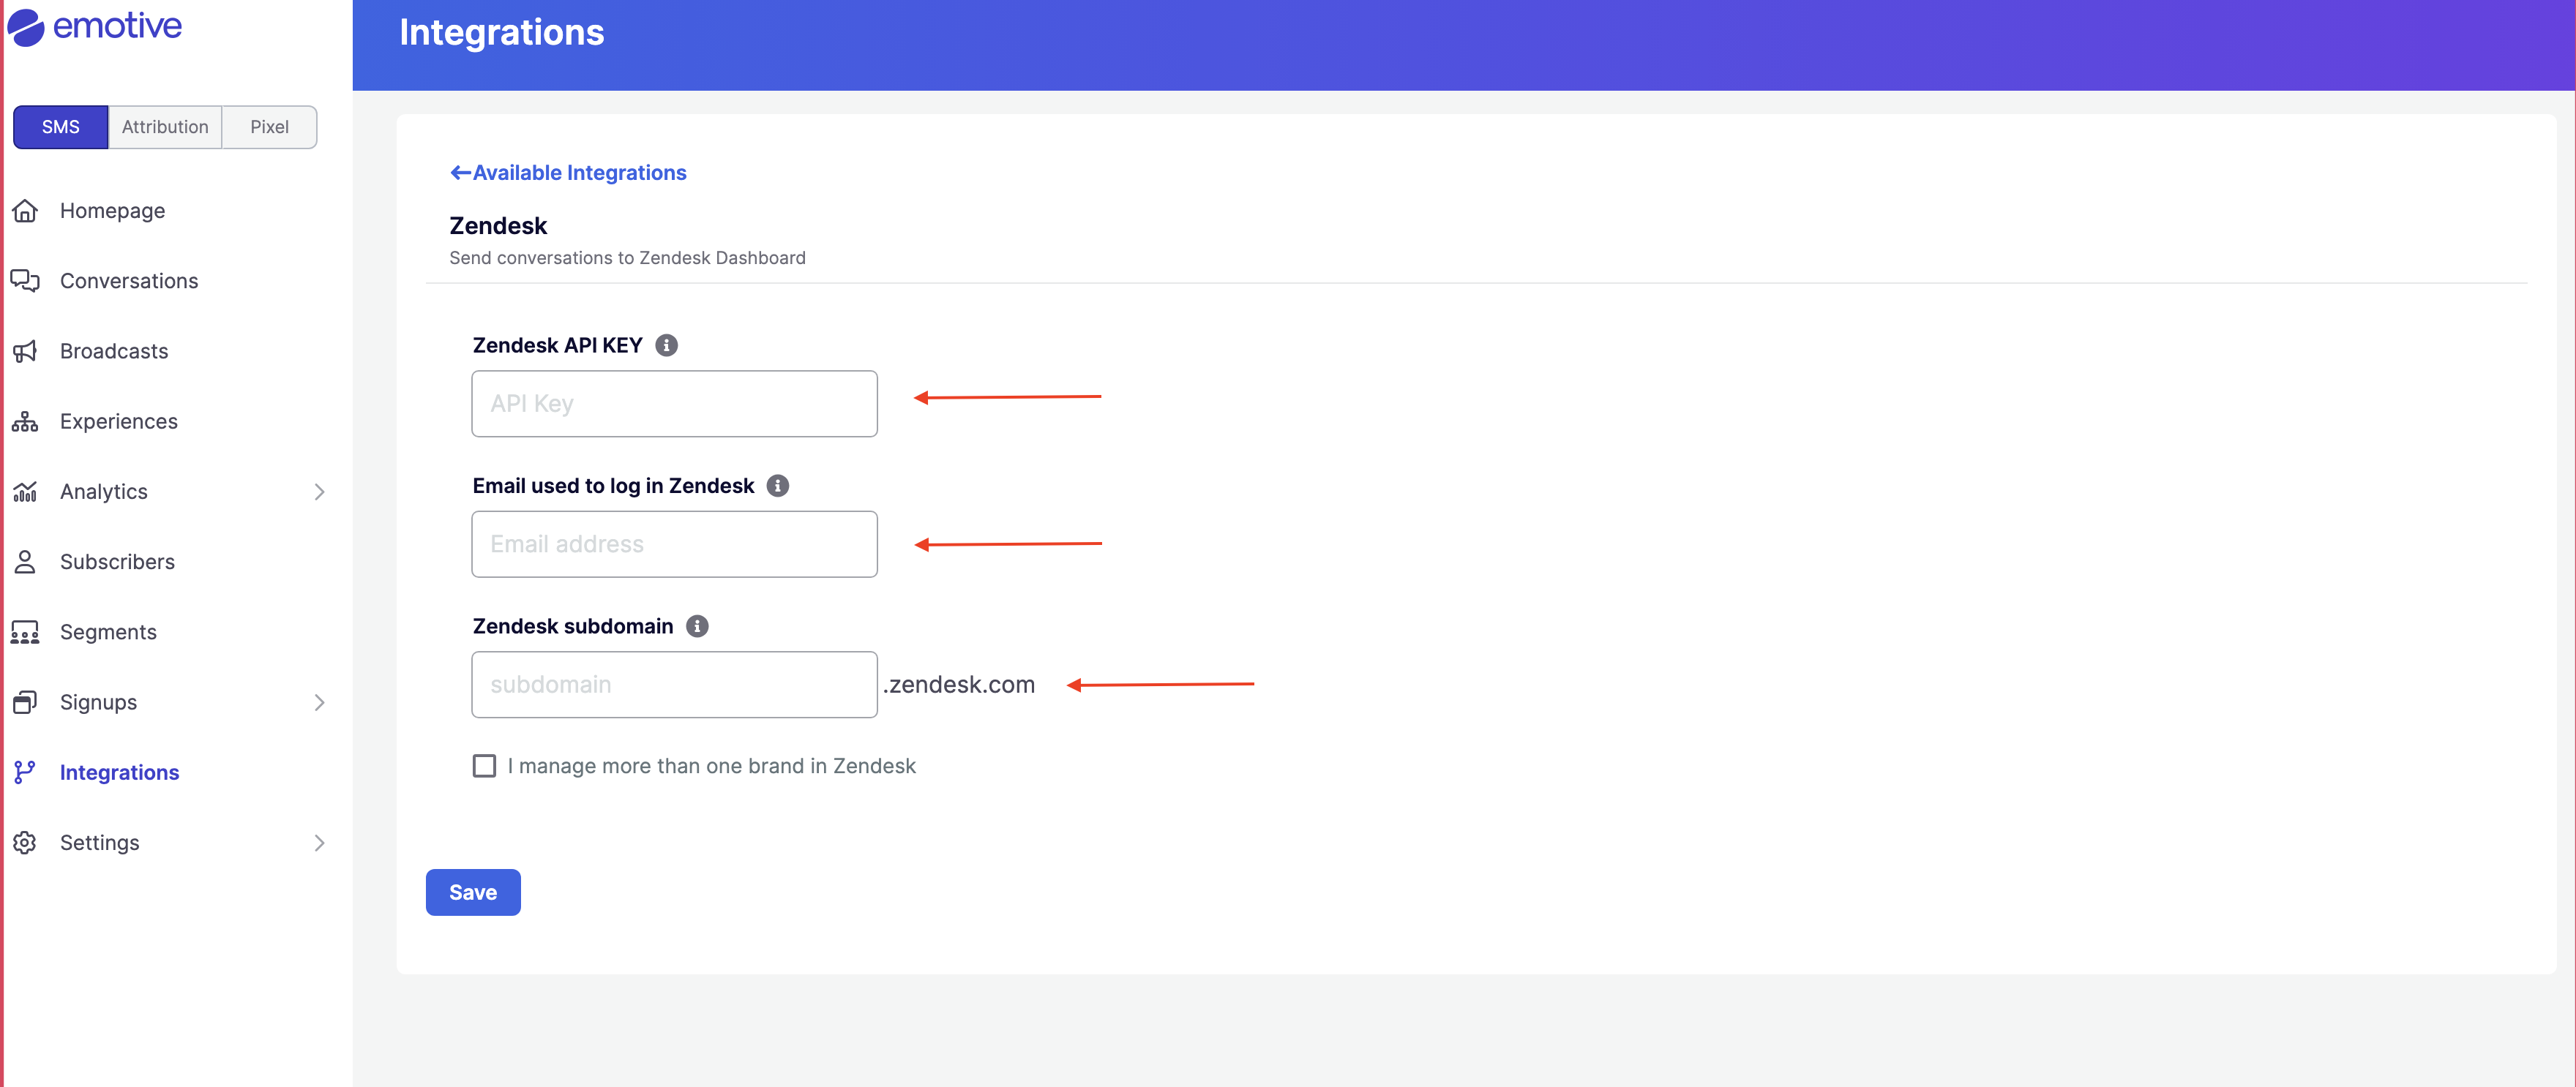Expand the Analytics menu
2576x1087 pixels.
pyautogui.click(x=319, y=491)
